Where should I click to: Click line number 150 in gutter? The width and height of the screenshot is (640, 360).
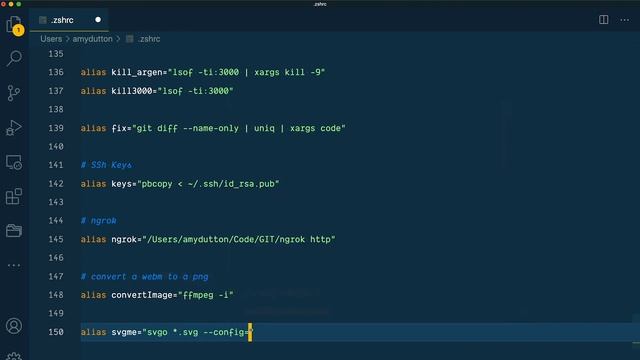[x=56, y=332]
